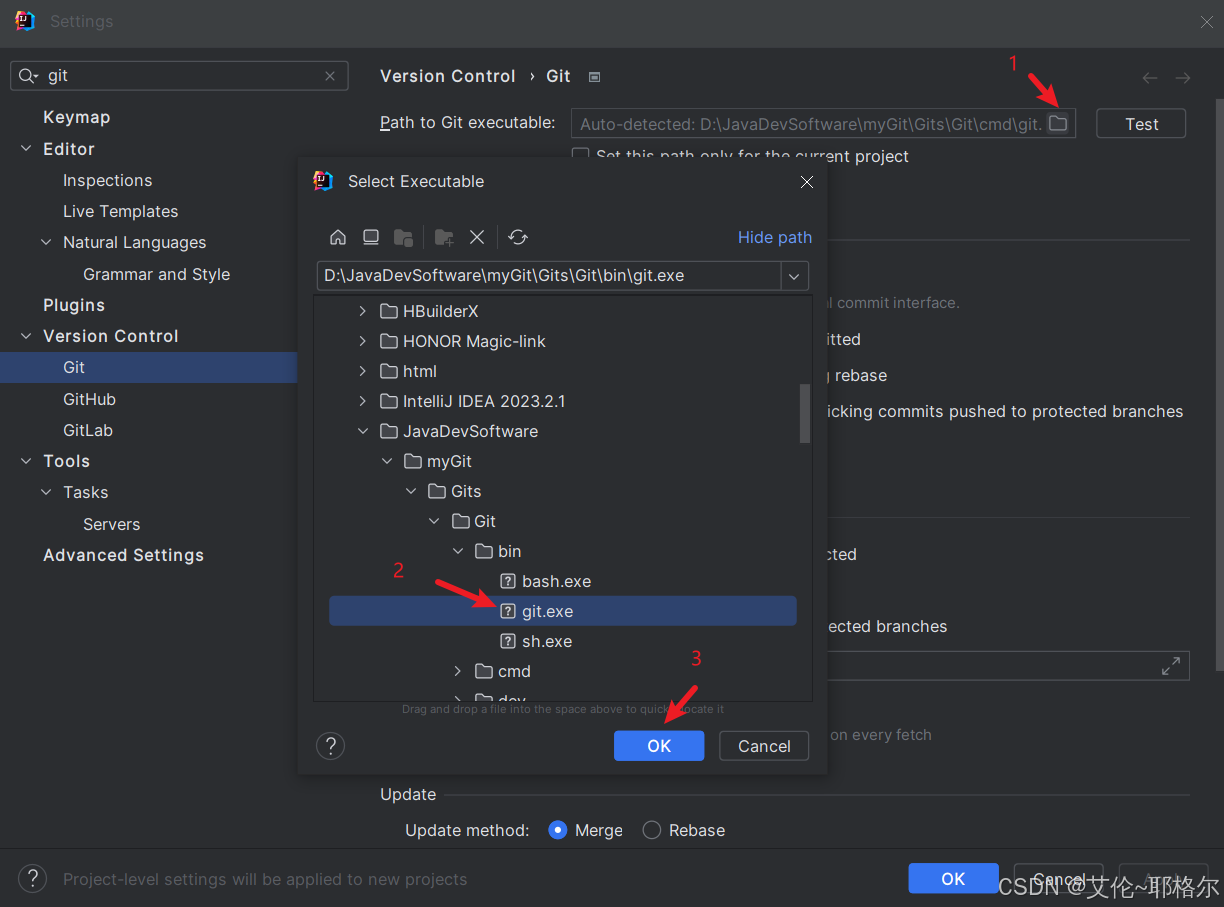The image size is (1224, 907).
Task: Open Grammar and Style settings
Action: click(157, 274)
